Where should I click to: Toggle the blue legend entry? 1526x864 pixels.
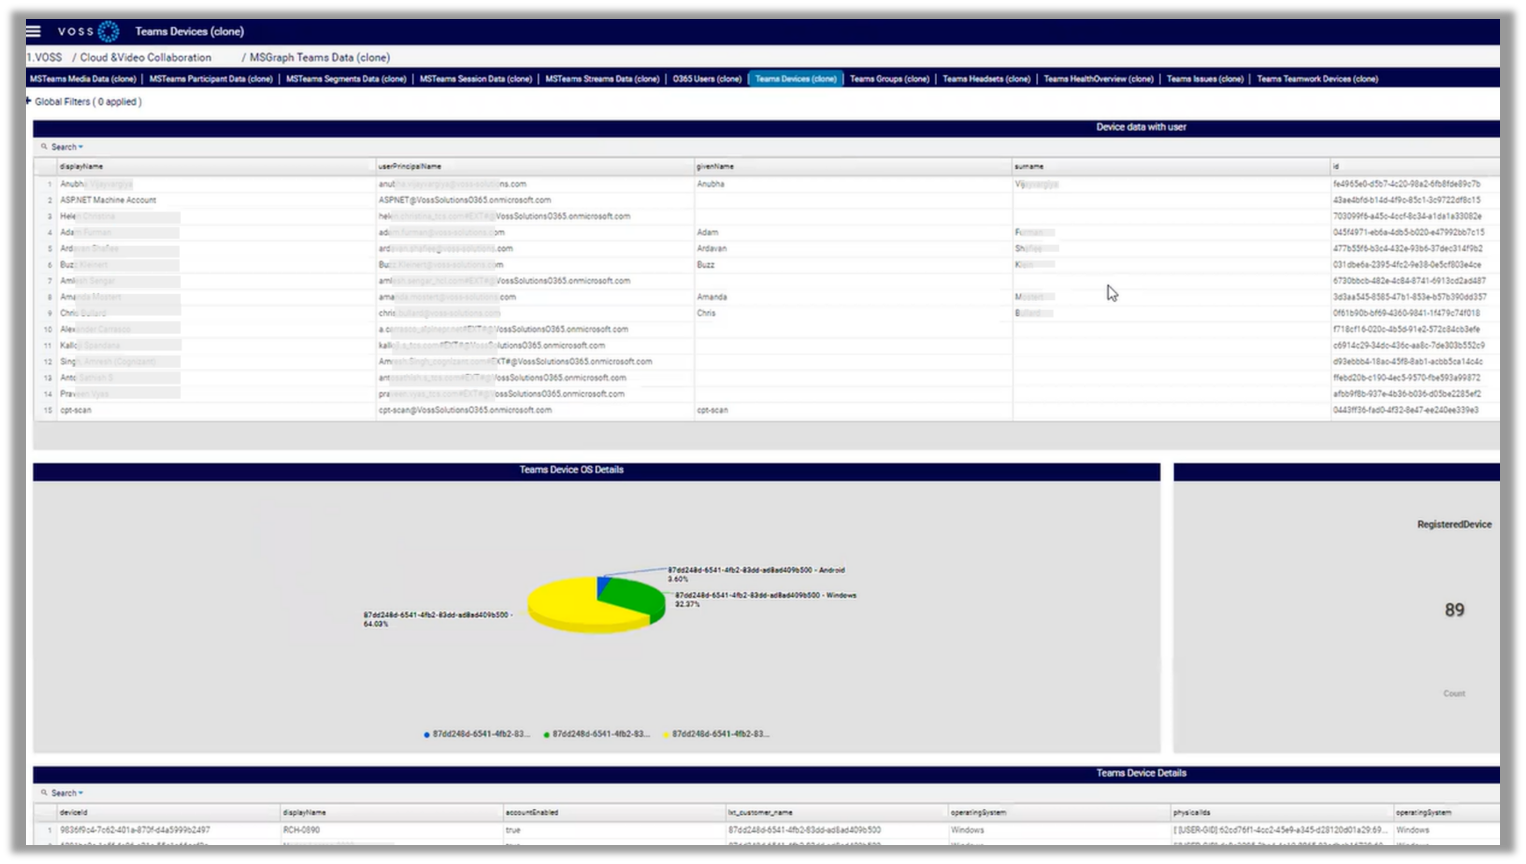(478, 734)
